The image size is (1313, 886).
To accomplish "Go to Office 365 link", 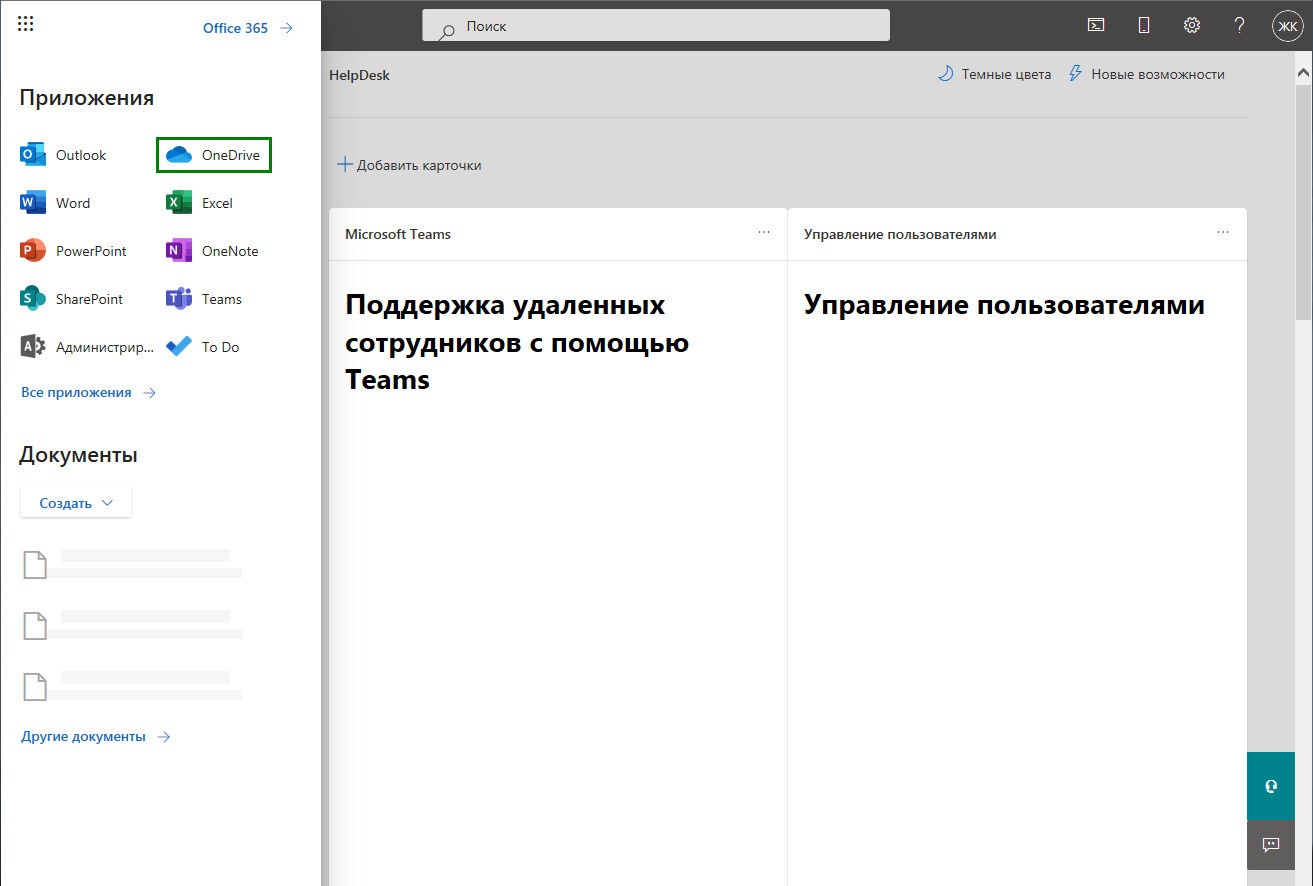I will [248, 28].
